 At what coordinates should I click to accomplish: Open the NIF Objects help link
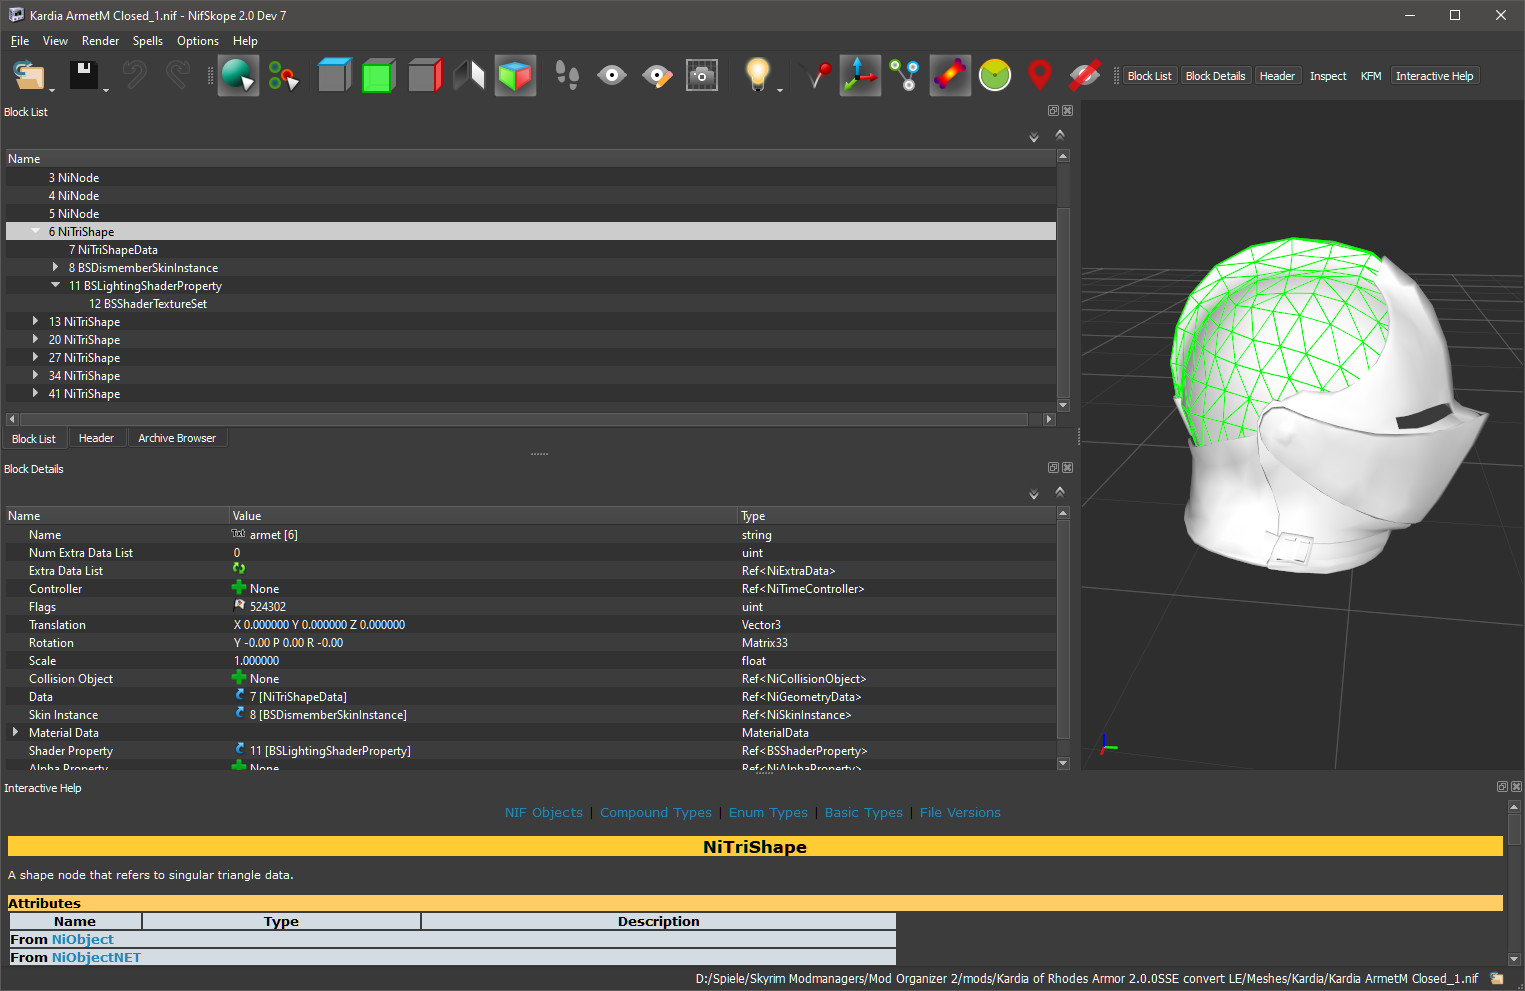click(x=544, y=813)
